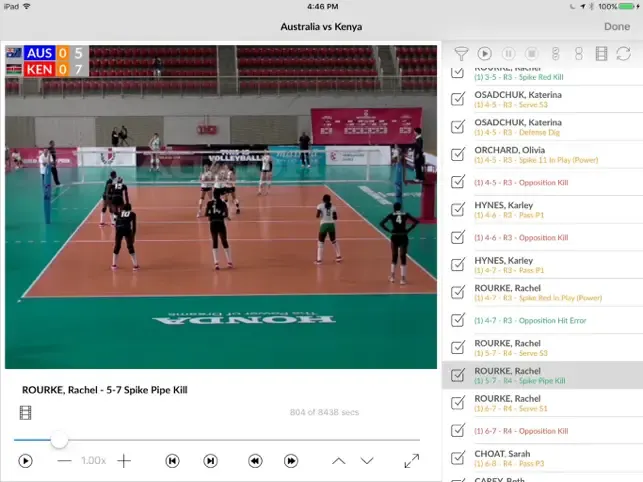Select the 4-5 Opposition Kill row
Viewport: 643px width, 482px height.
pyautogui.click(x=543, y=182)
